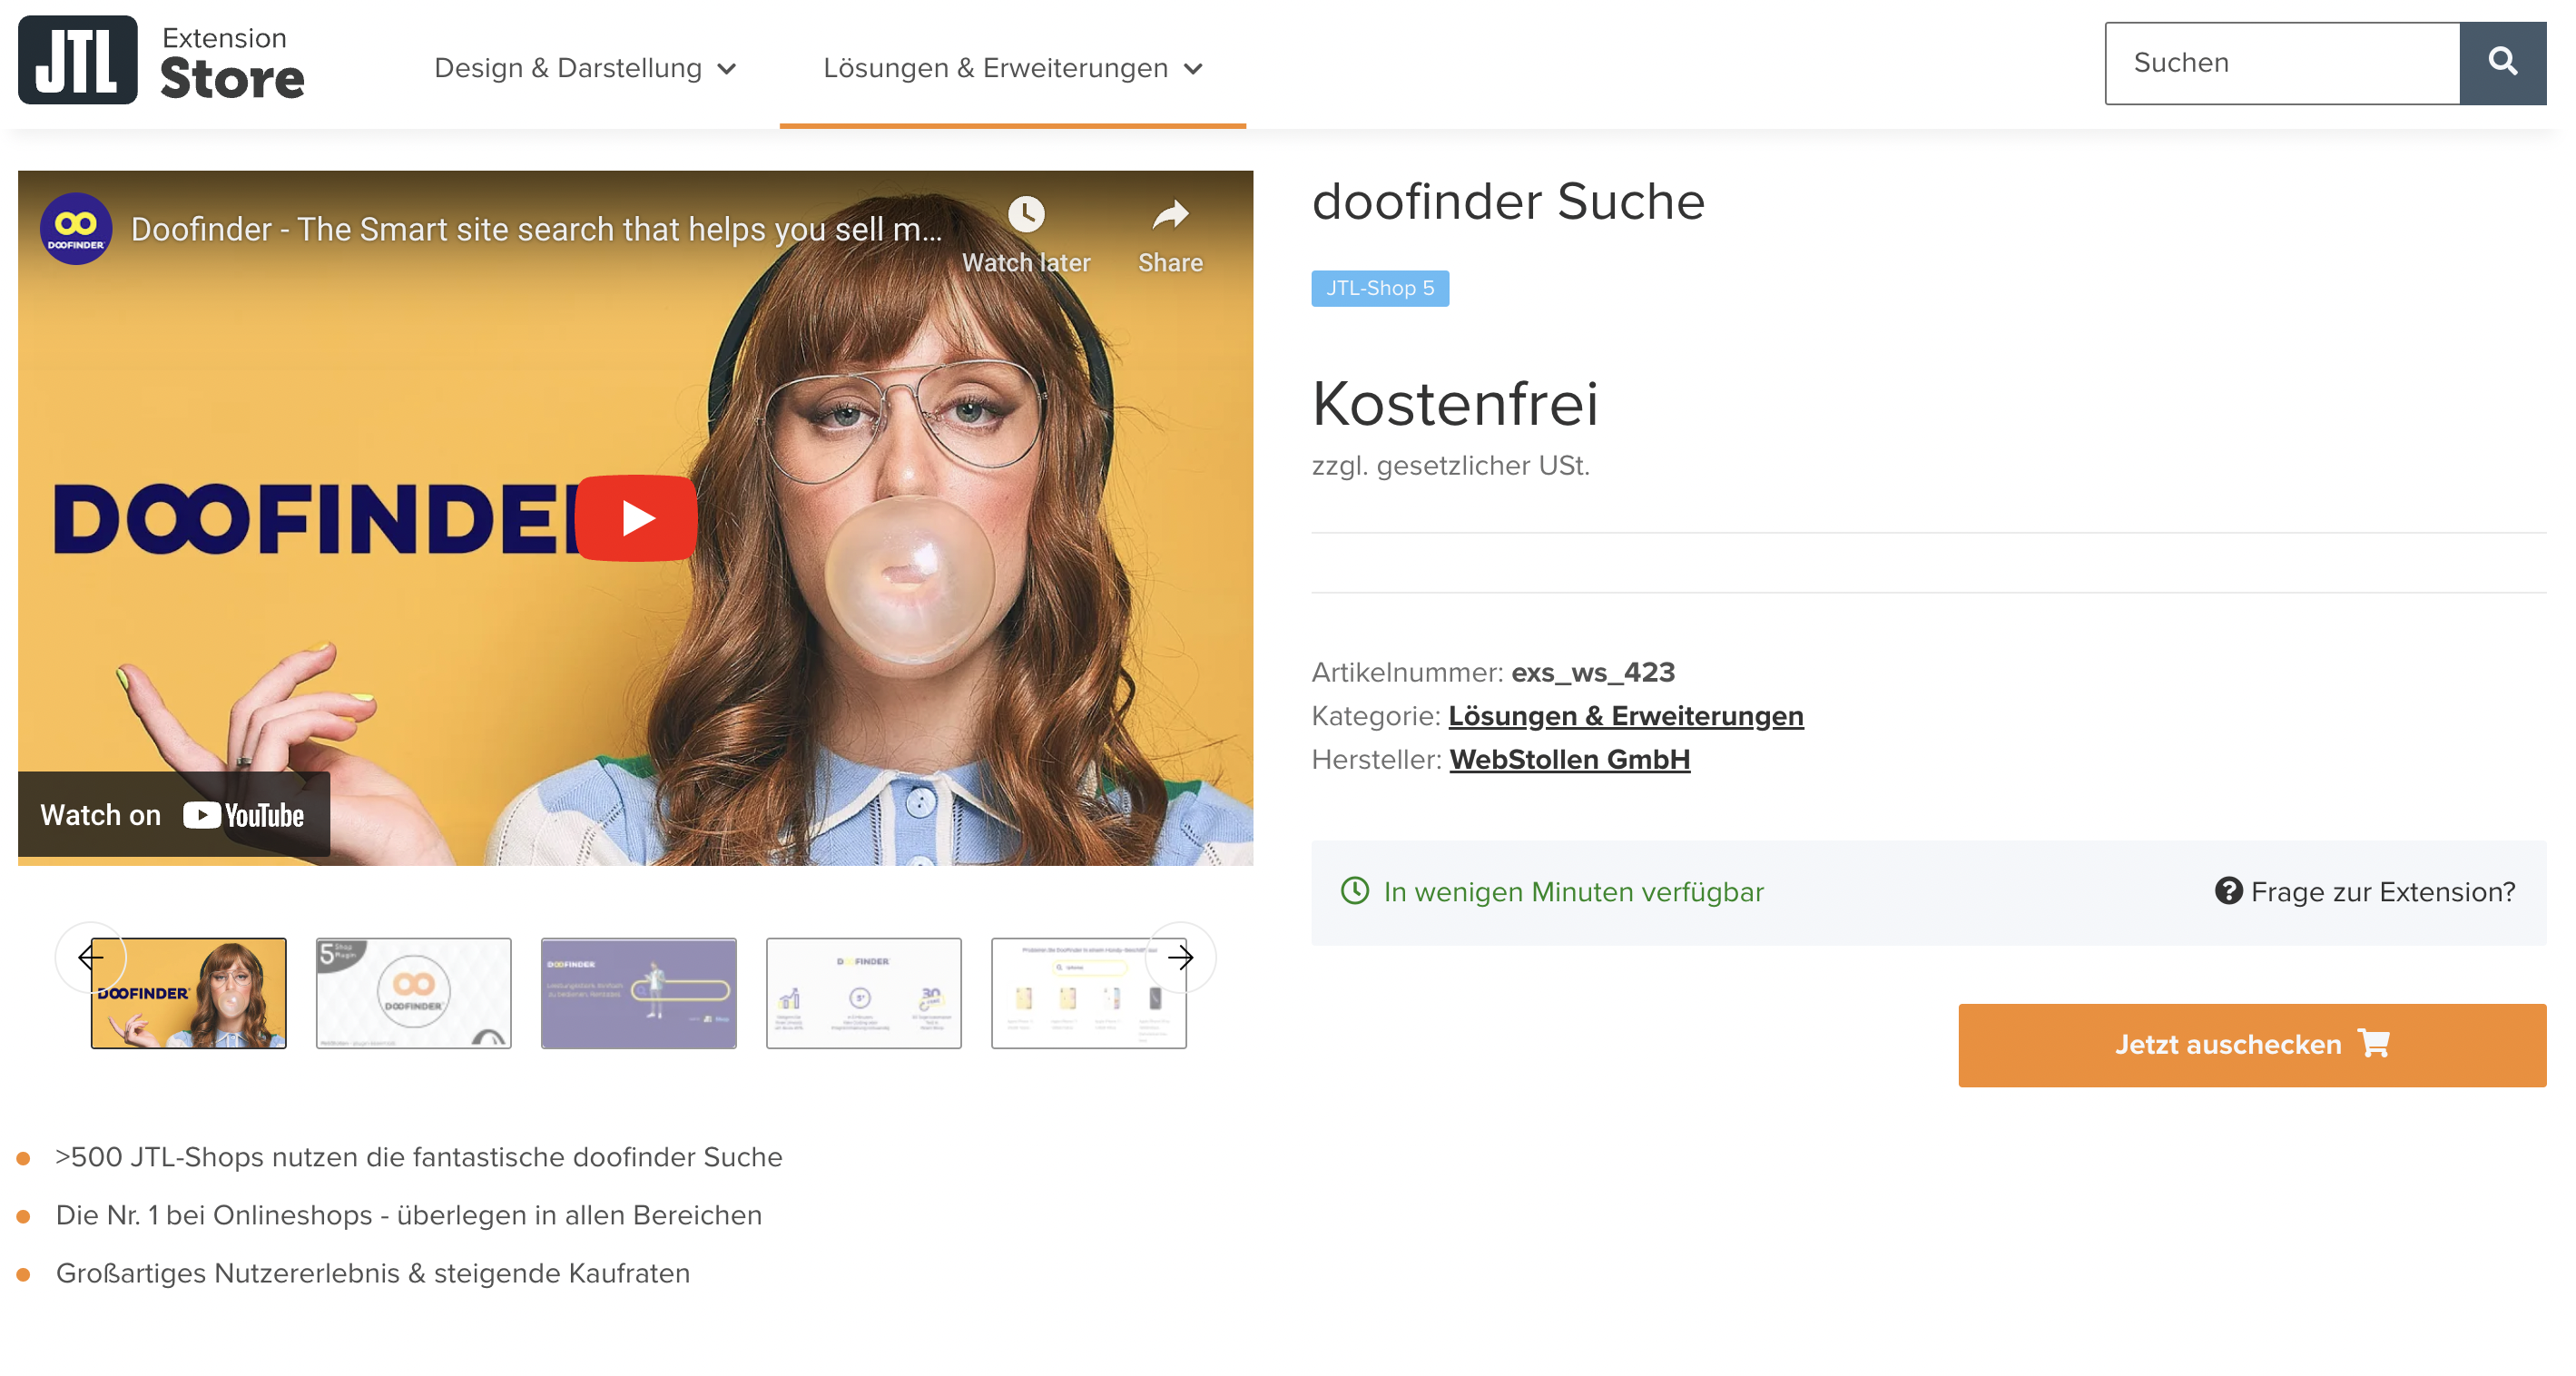The image size is (2576, 1376).
Task: Click the magnifier search button
Action: point(2502,63)
